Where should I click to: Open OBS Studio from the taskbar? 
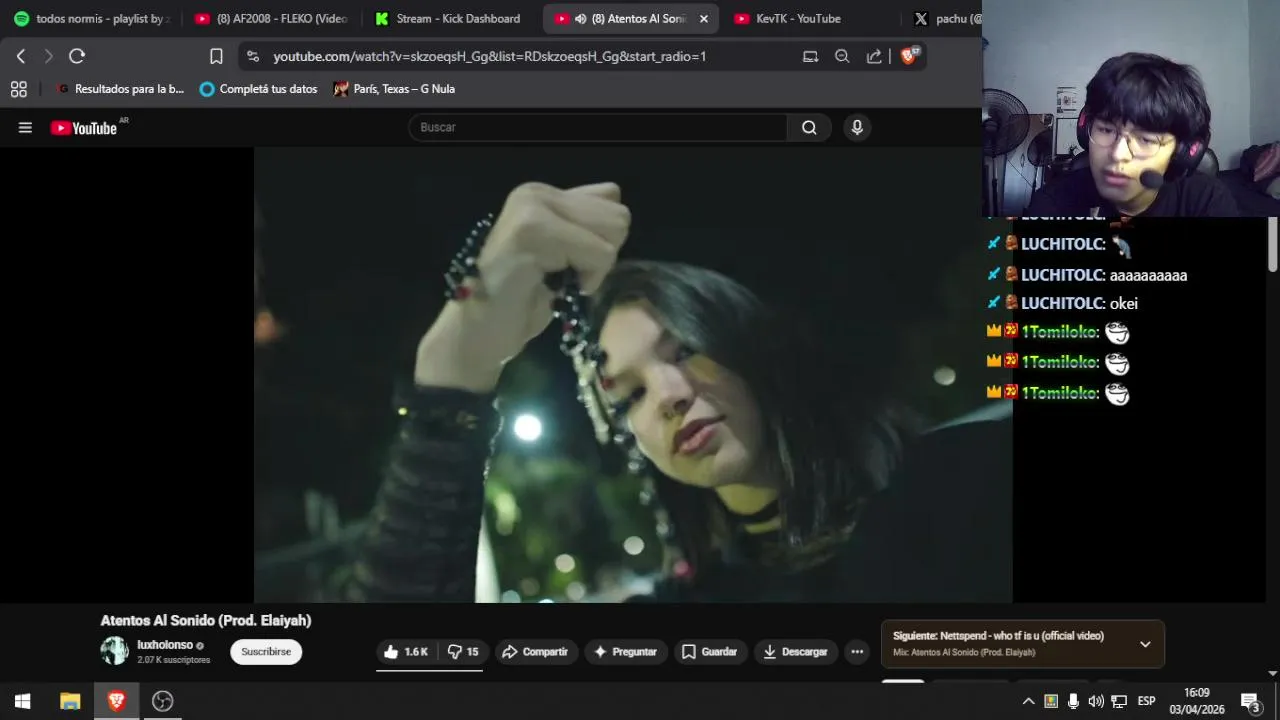pos(163,701)
